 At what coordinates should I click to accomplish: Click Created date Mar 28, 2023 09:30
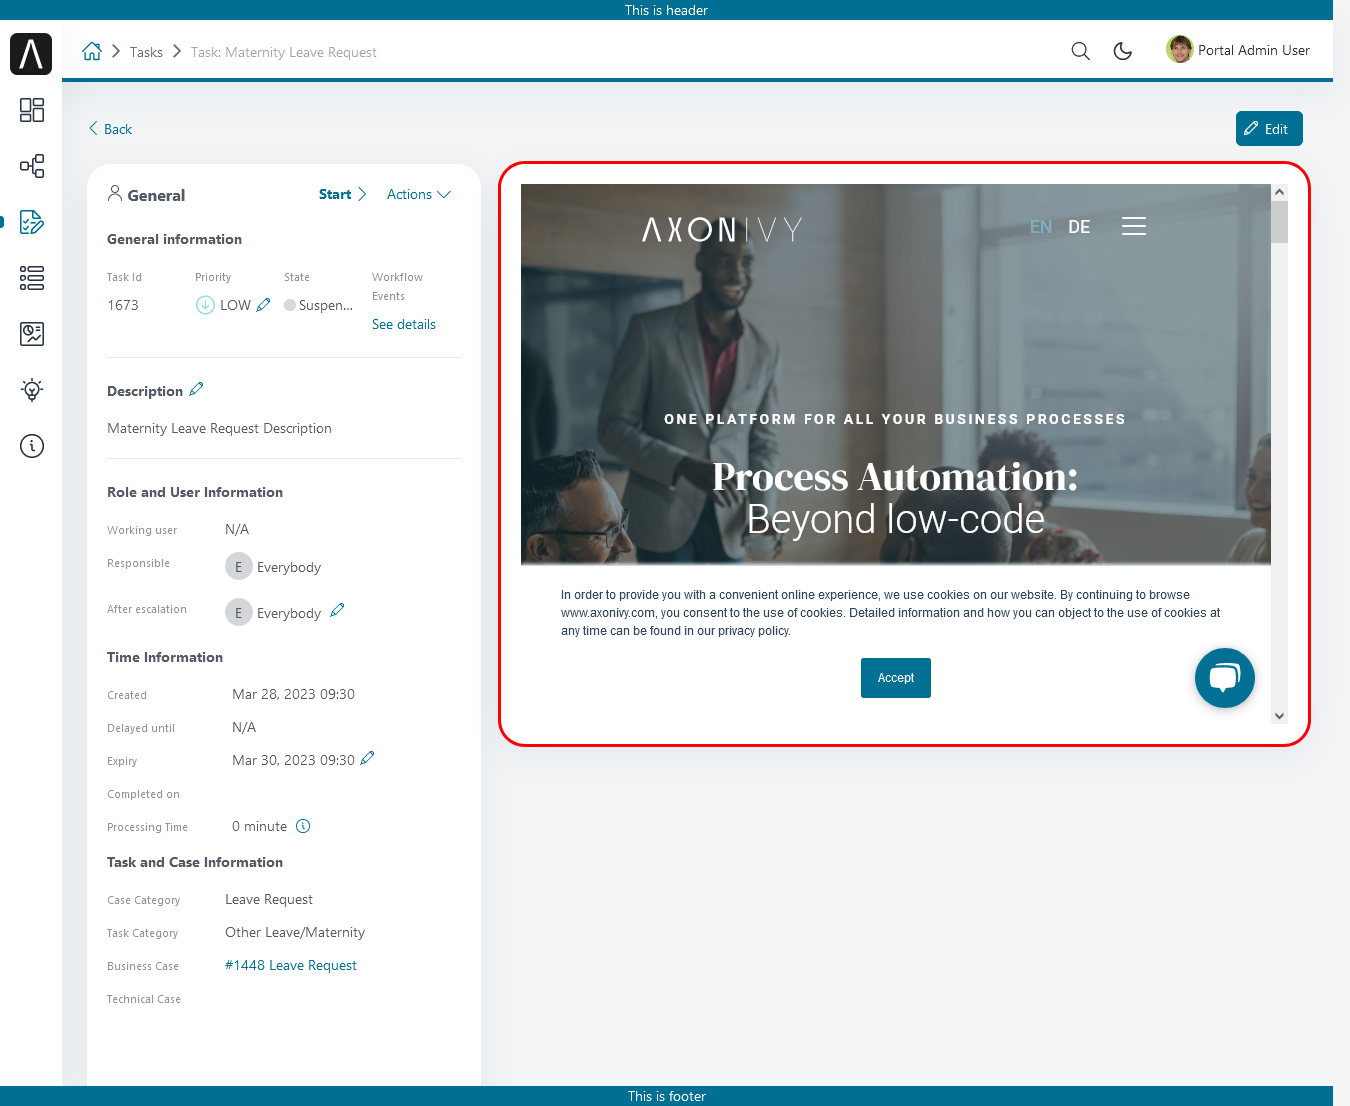point(293,694)
